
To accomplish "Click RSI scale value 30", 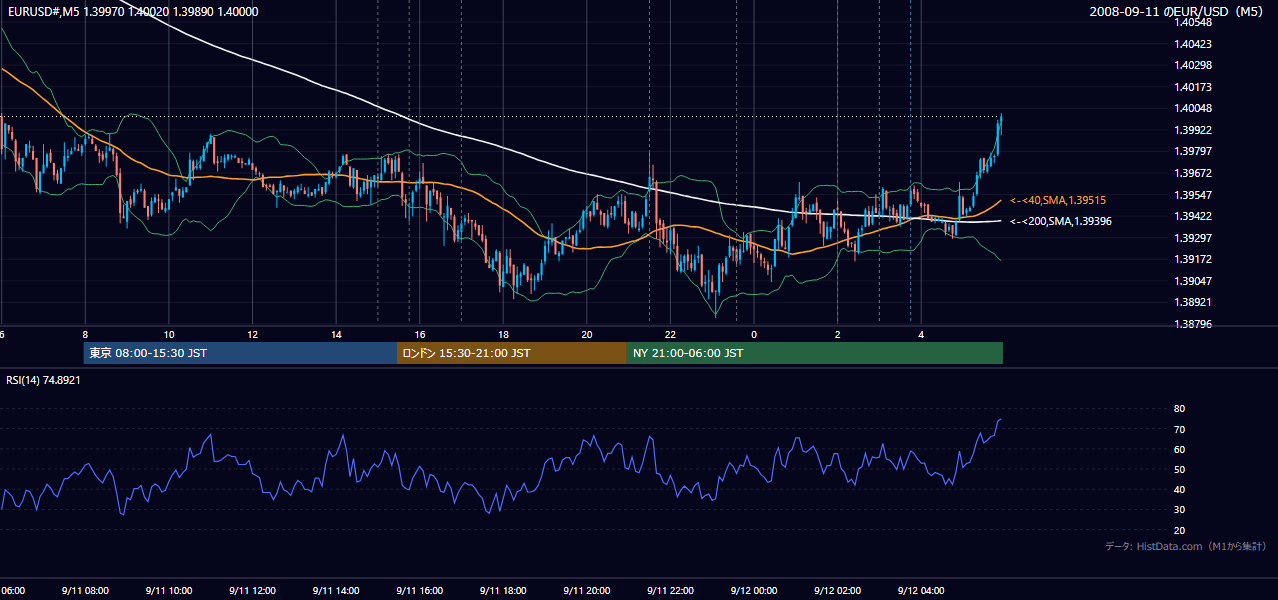I will [x=1180, y=510].
